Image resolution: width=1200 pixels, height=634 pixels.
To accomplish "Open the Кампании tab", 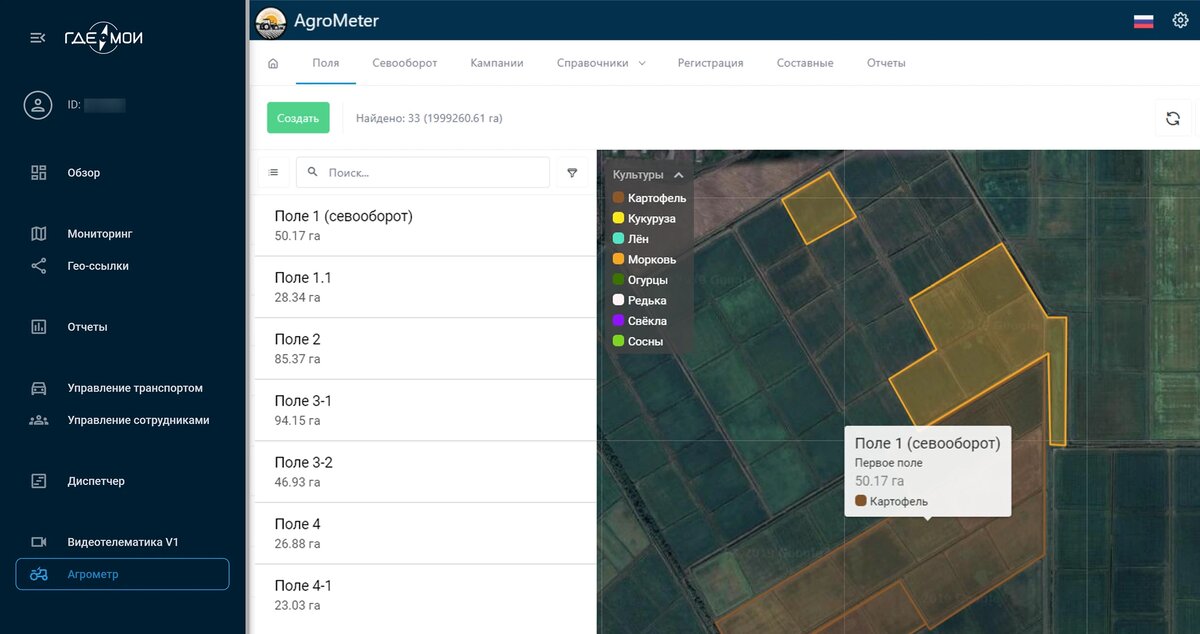I will [x=497, y=63].
